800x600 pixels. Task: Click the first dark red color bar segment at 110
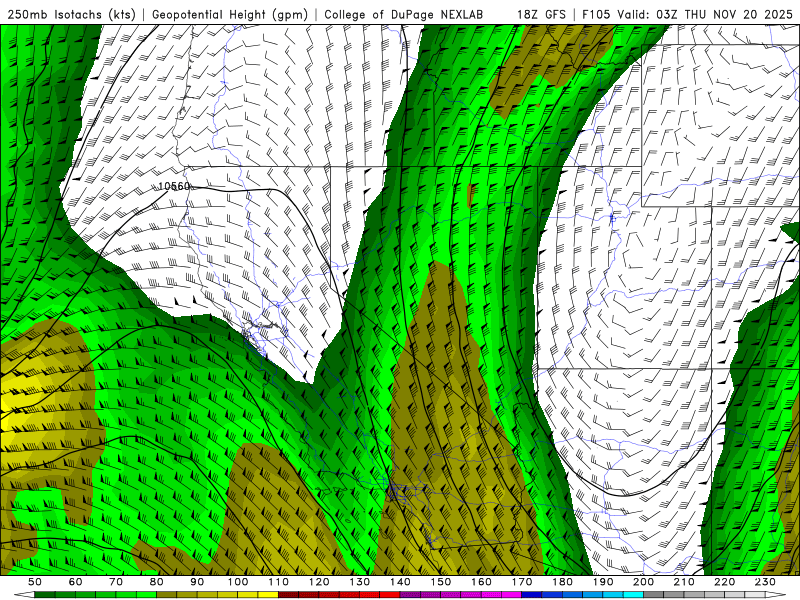(289, 595)
